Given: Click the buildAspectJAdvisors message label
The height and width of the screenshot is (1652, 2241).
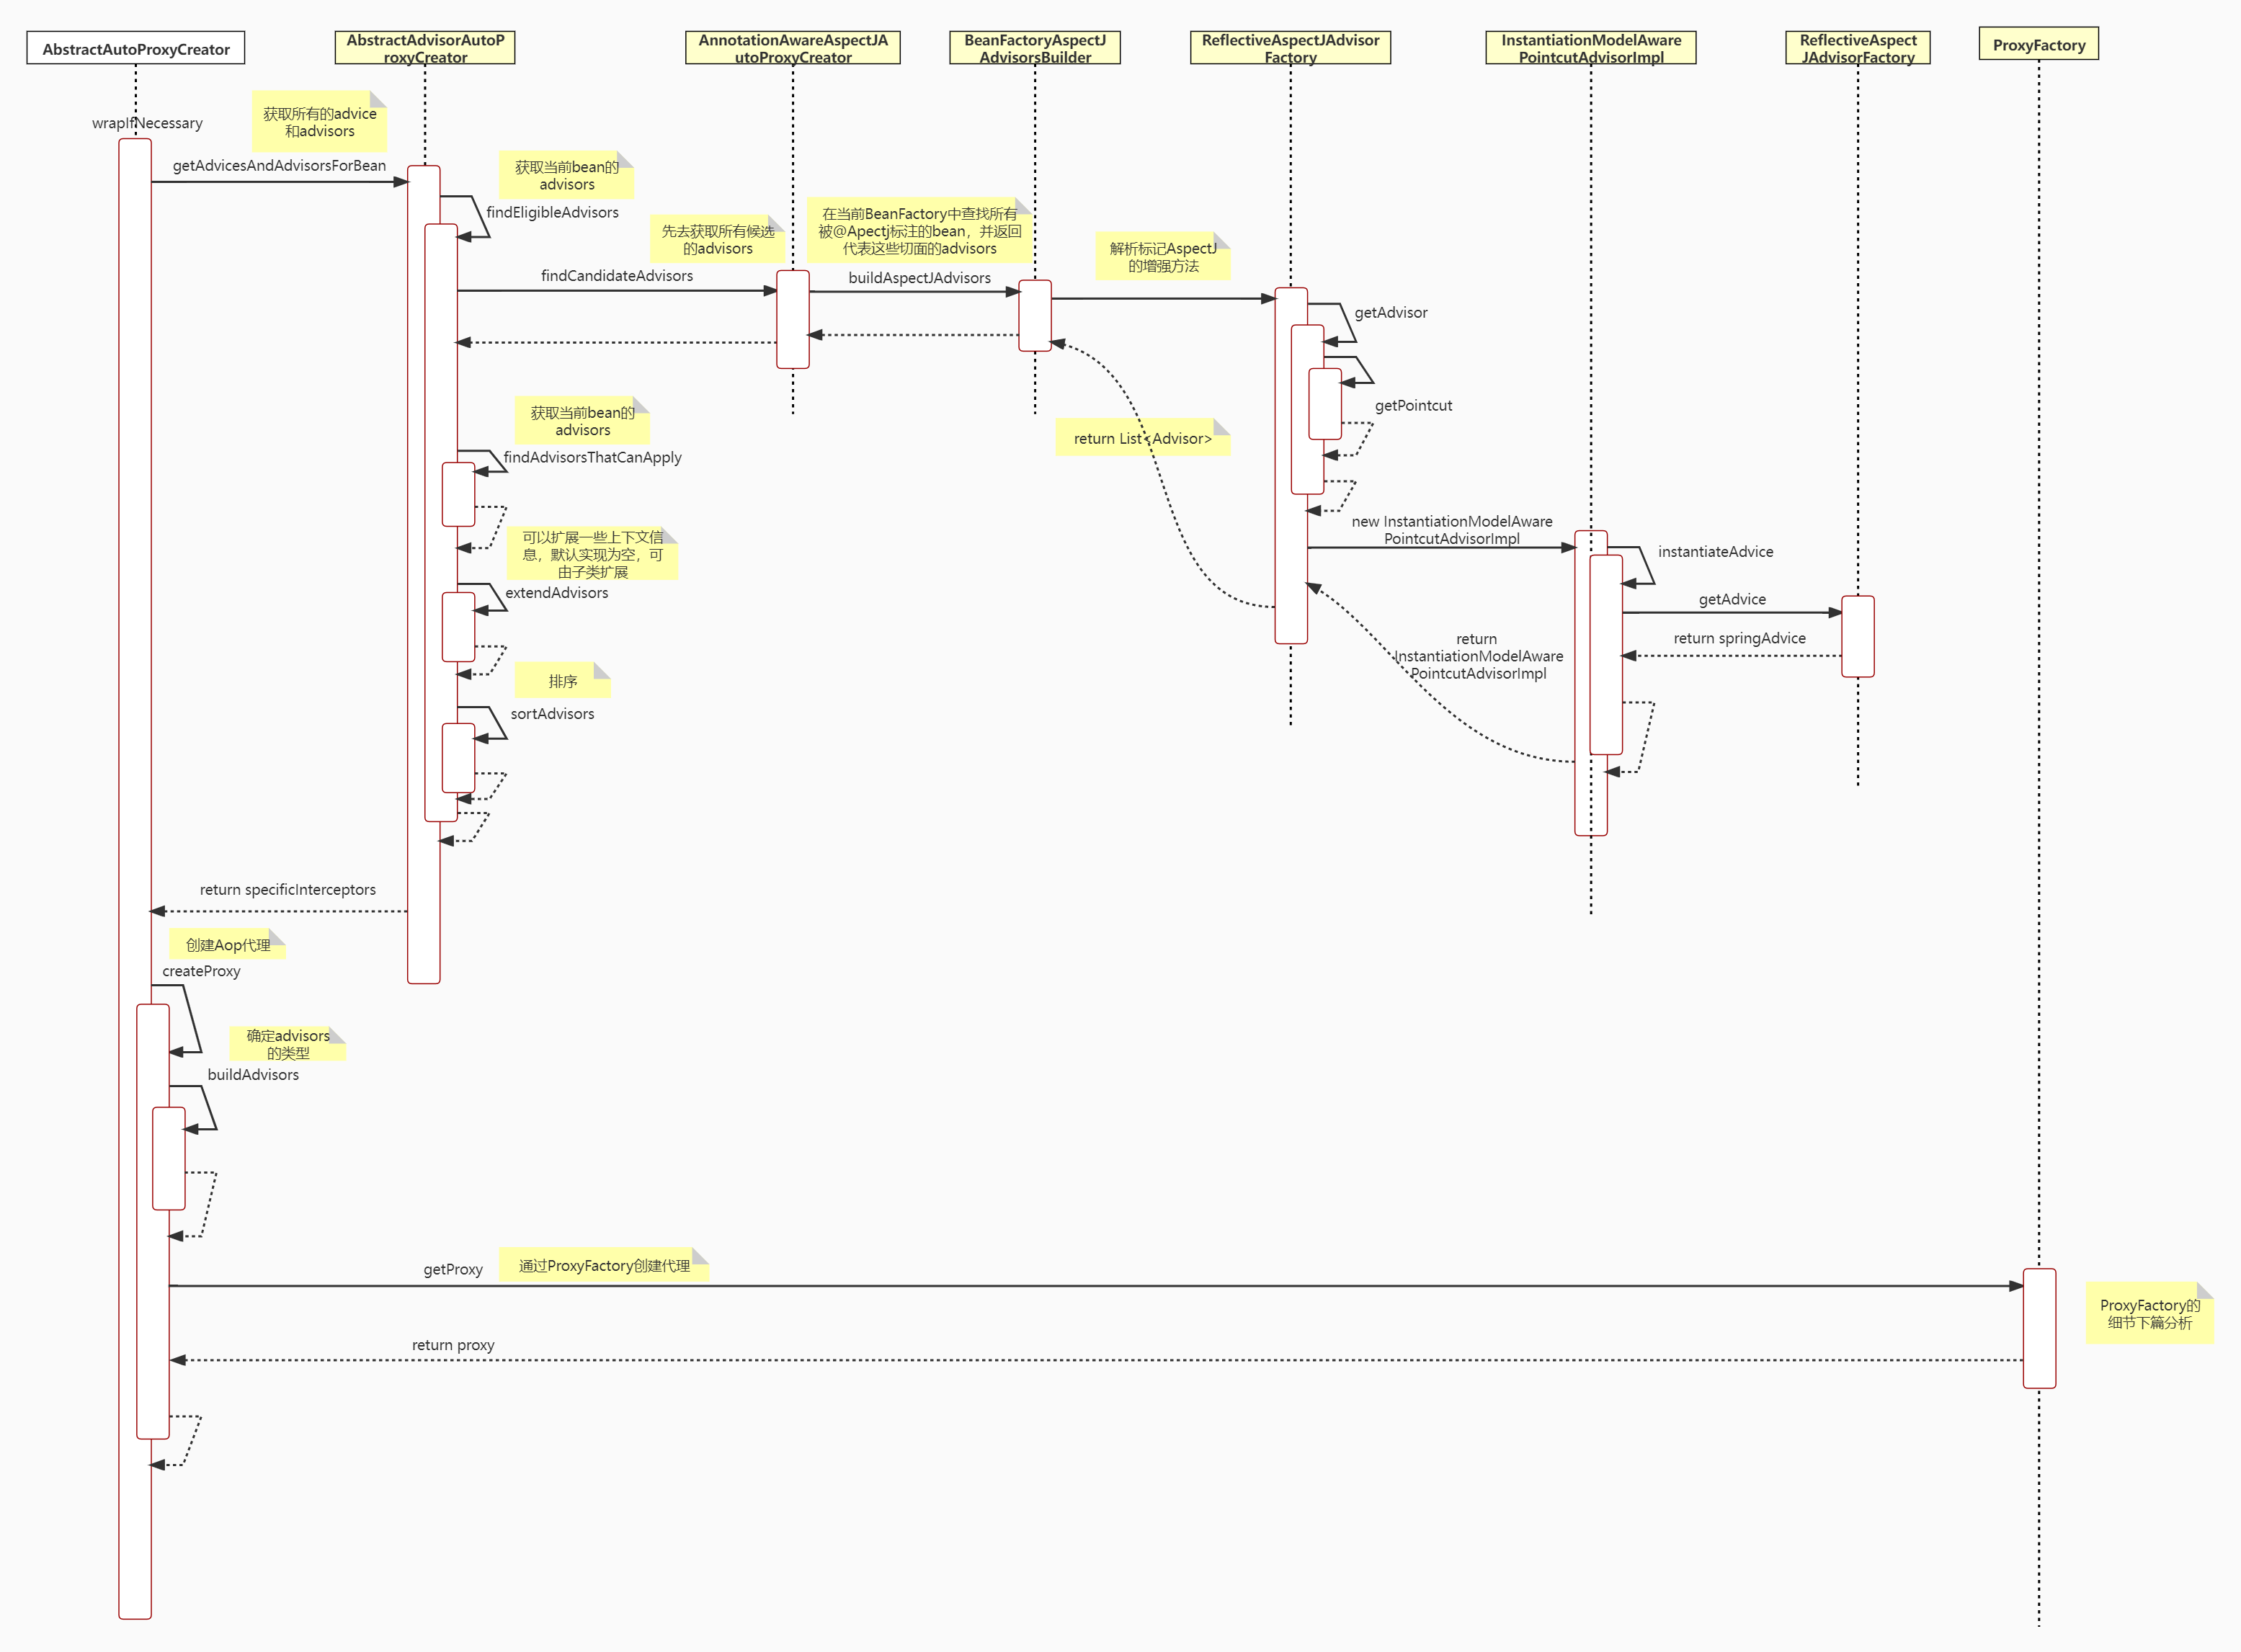Looking at the screenshot, I should (919, 278).
